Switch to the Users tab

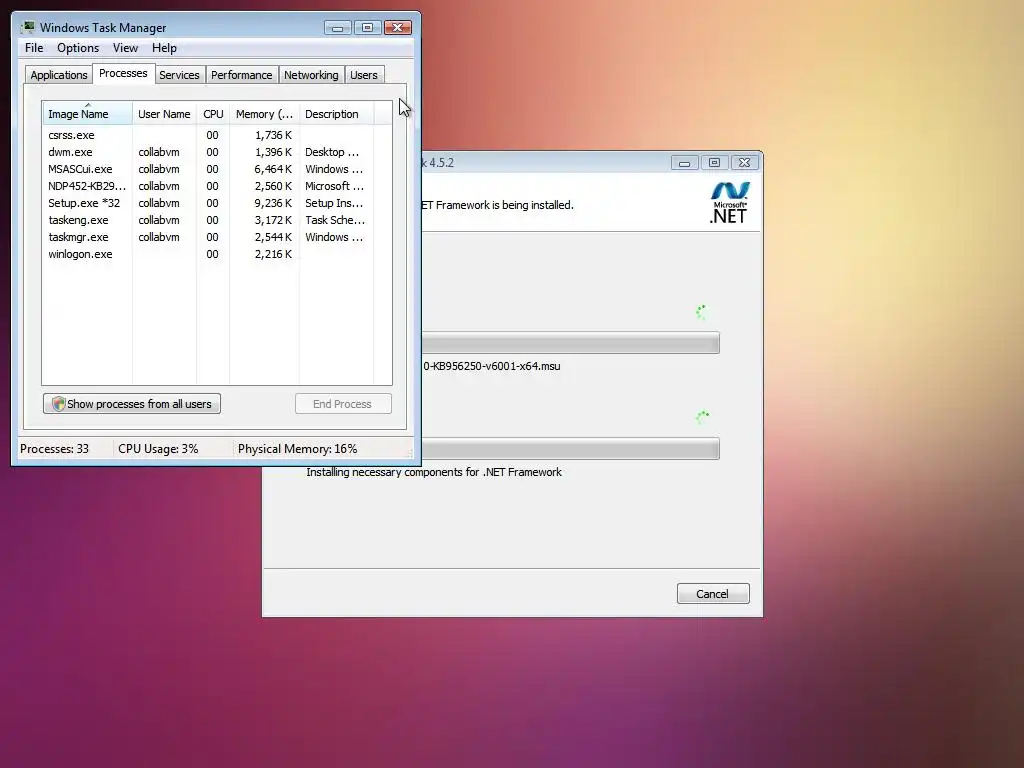pyautogui.click(x=364, y=75)
